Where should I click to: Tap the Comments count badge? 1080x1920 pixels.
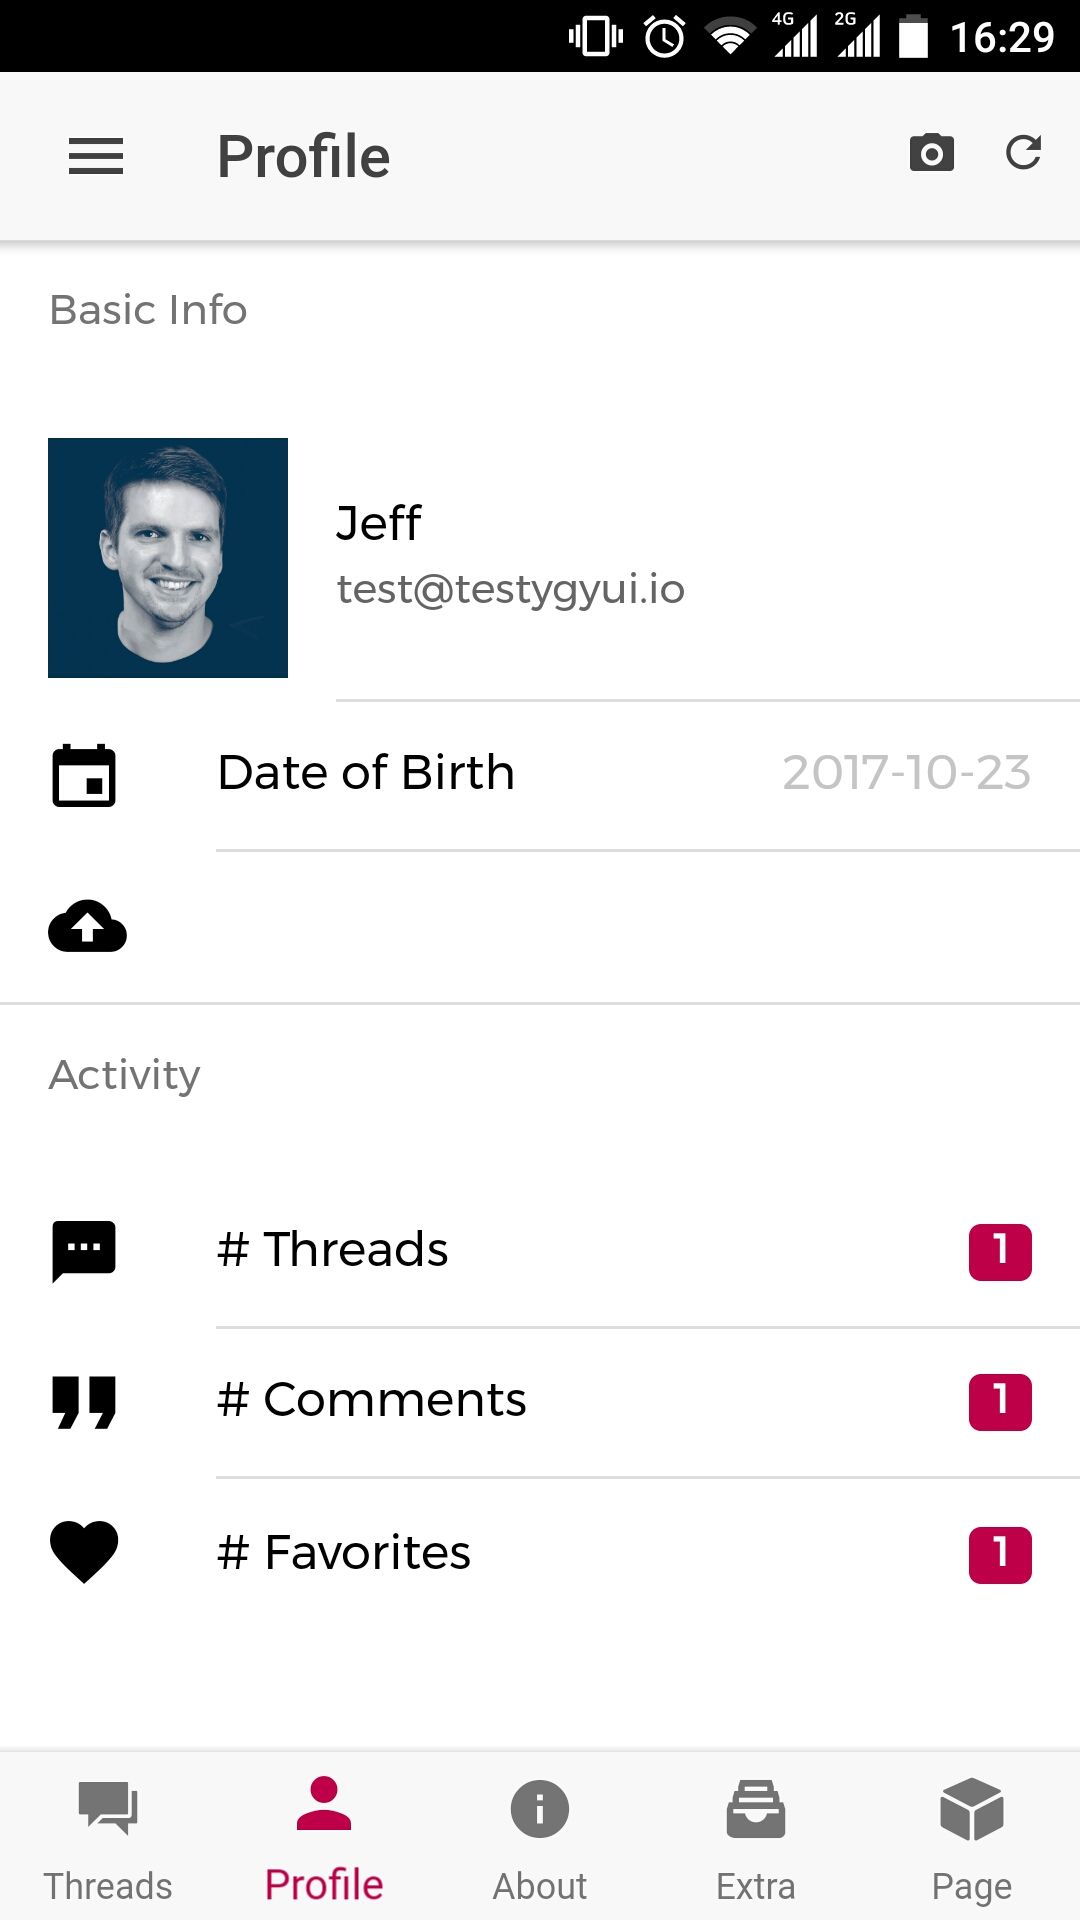[1000, 1401]
